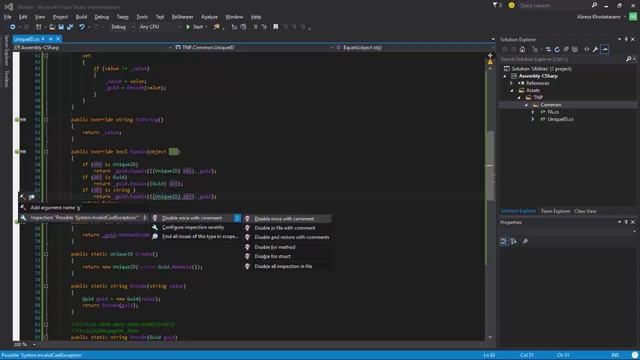The width and height of the screenshot is (640, 360).
Task: Click the bookmark icon in the toolbar
Action: coord(276,27)
